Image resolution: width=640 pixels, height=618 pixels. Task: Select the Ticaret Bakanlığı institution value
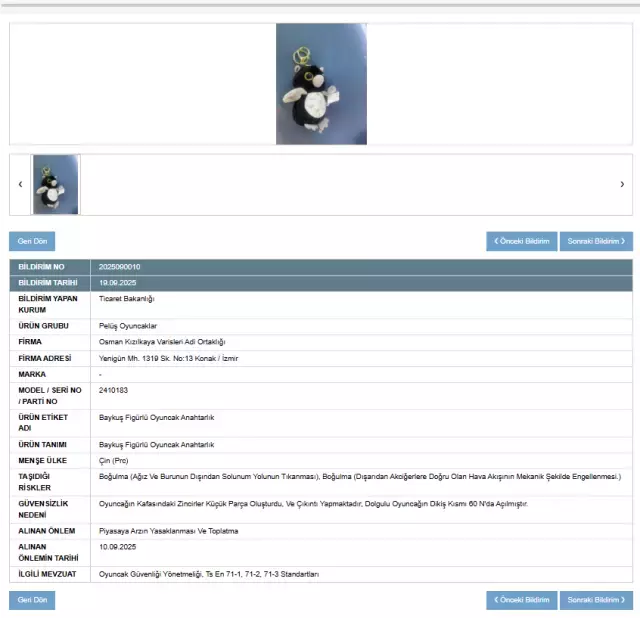(x=127, y=299)
